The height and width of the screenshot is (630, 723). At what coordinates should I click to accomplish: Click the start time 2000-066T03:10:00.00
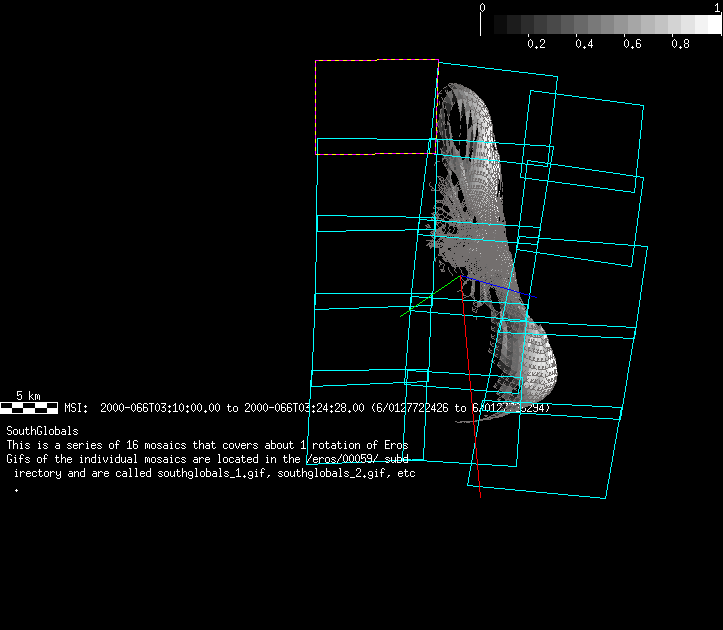click(160, 408)
